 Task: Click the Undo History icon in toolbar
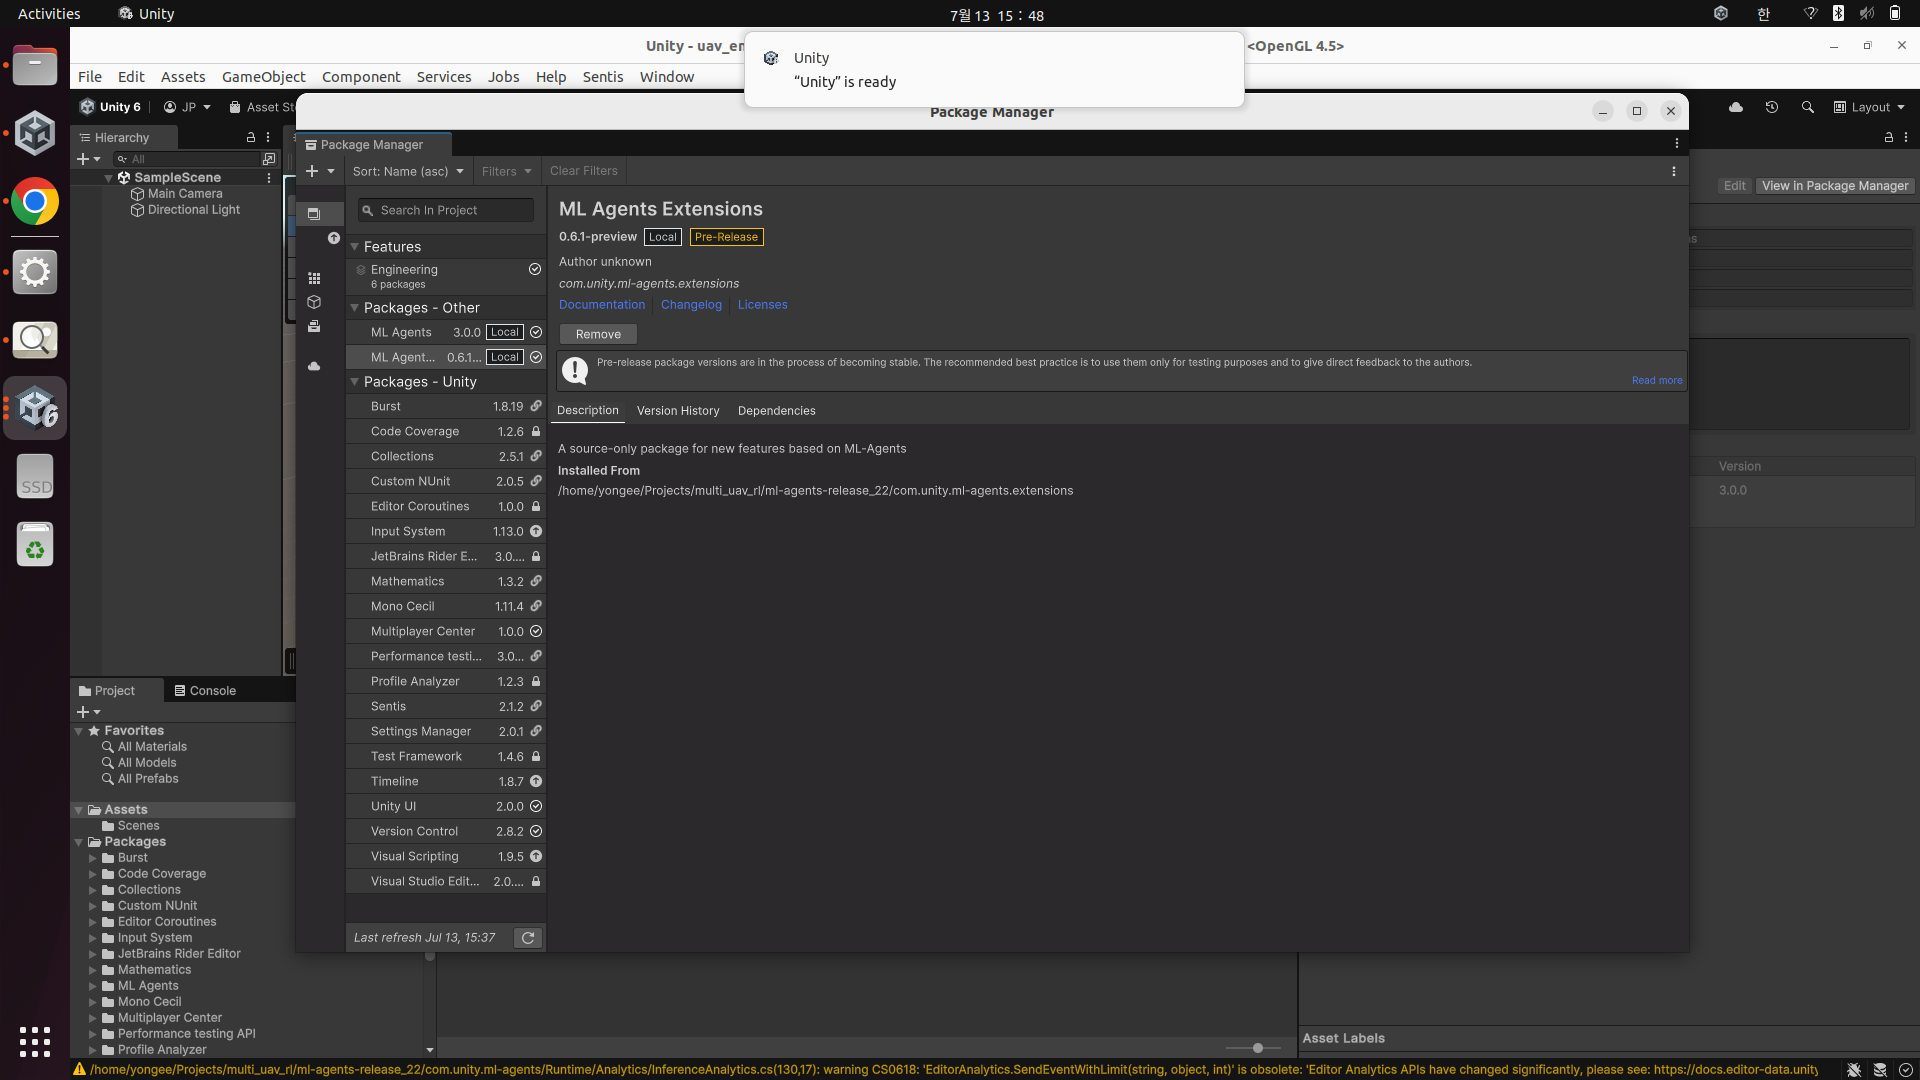pyautogui.click(x=1771, y=107)
